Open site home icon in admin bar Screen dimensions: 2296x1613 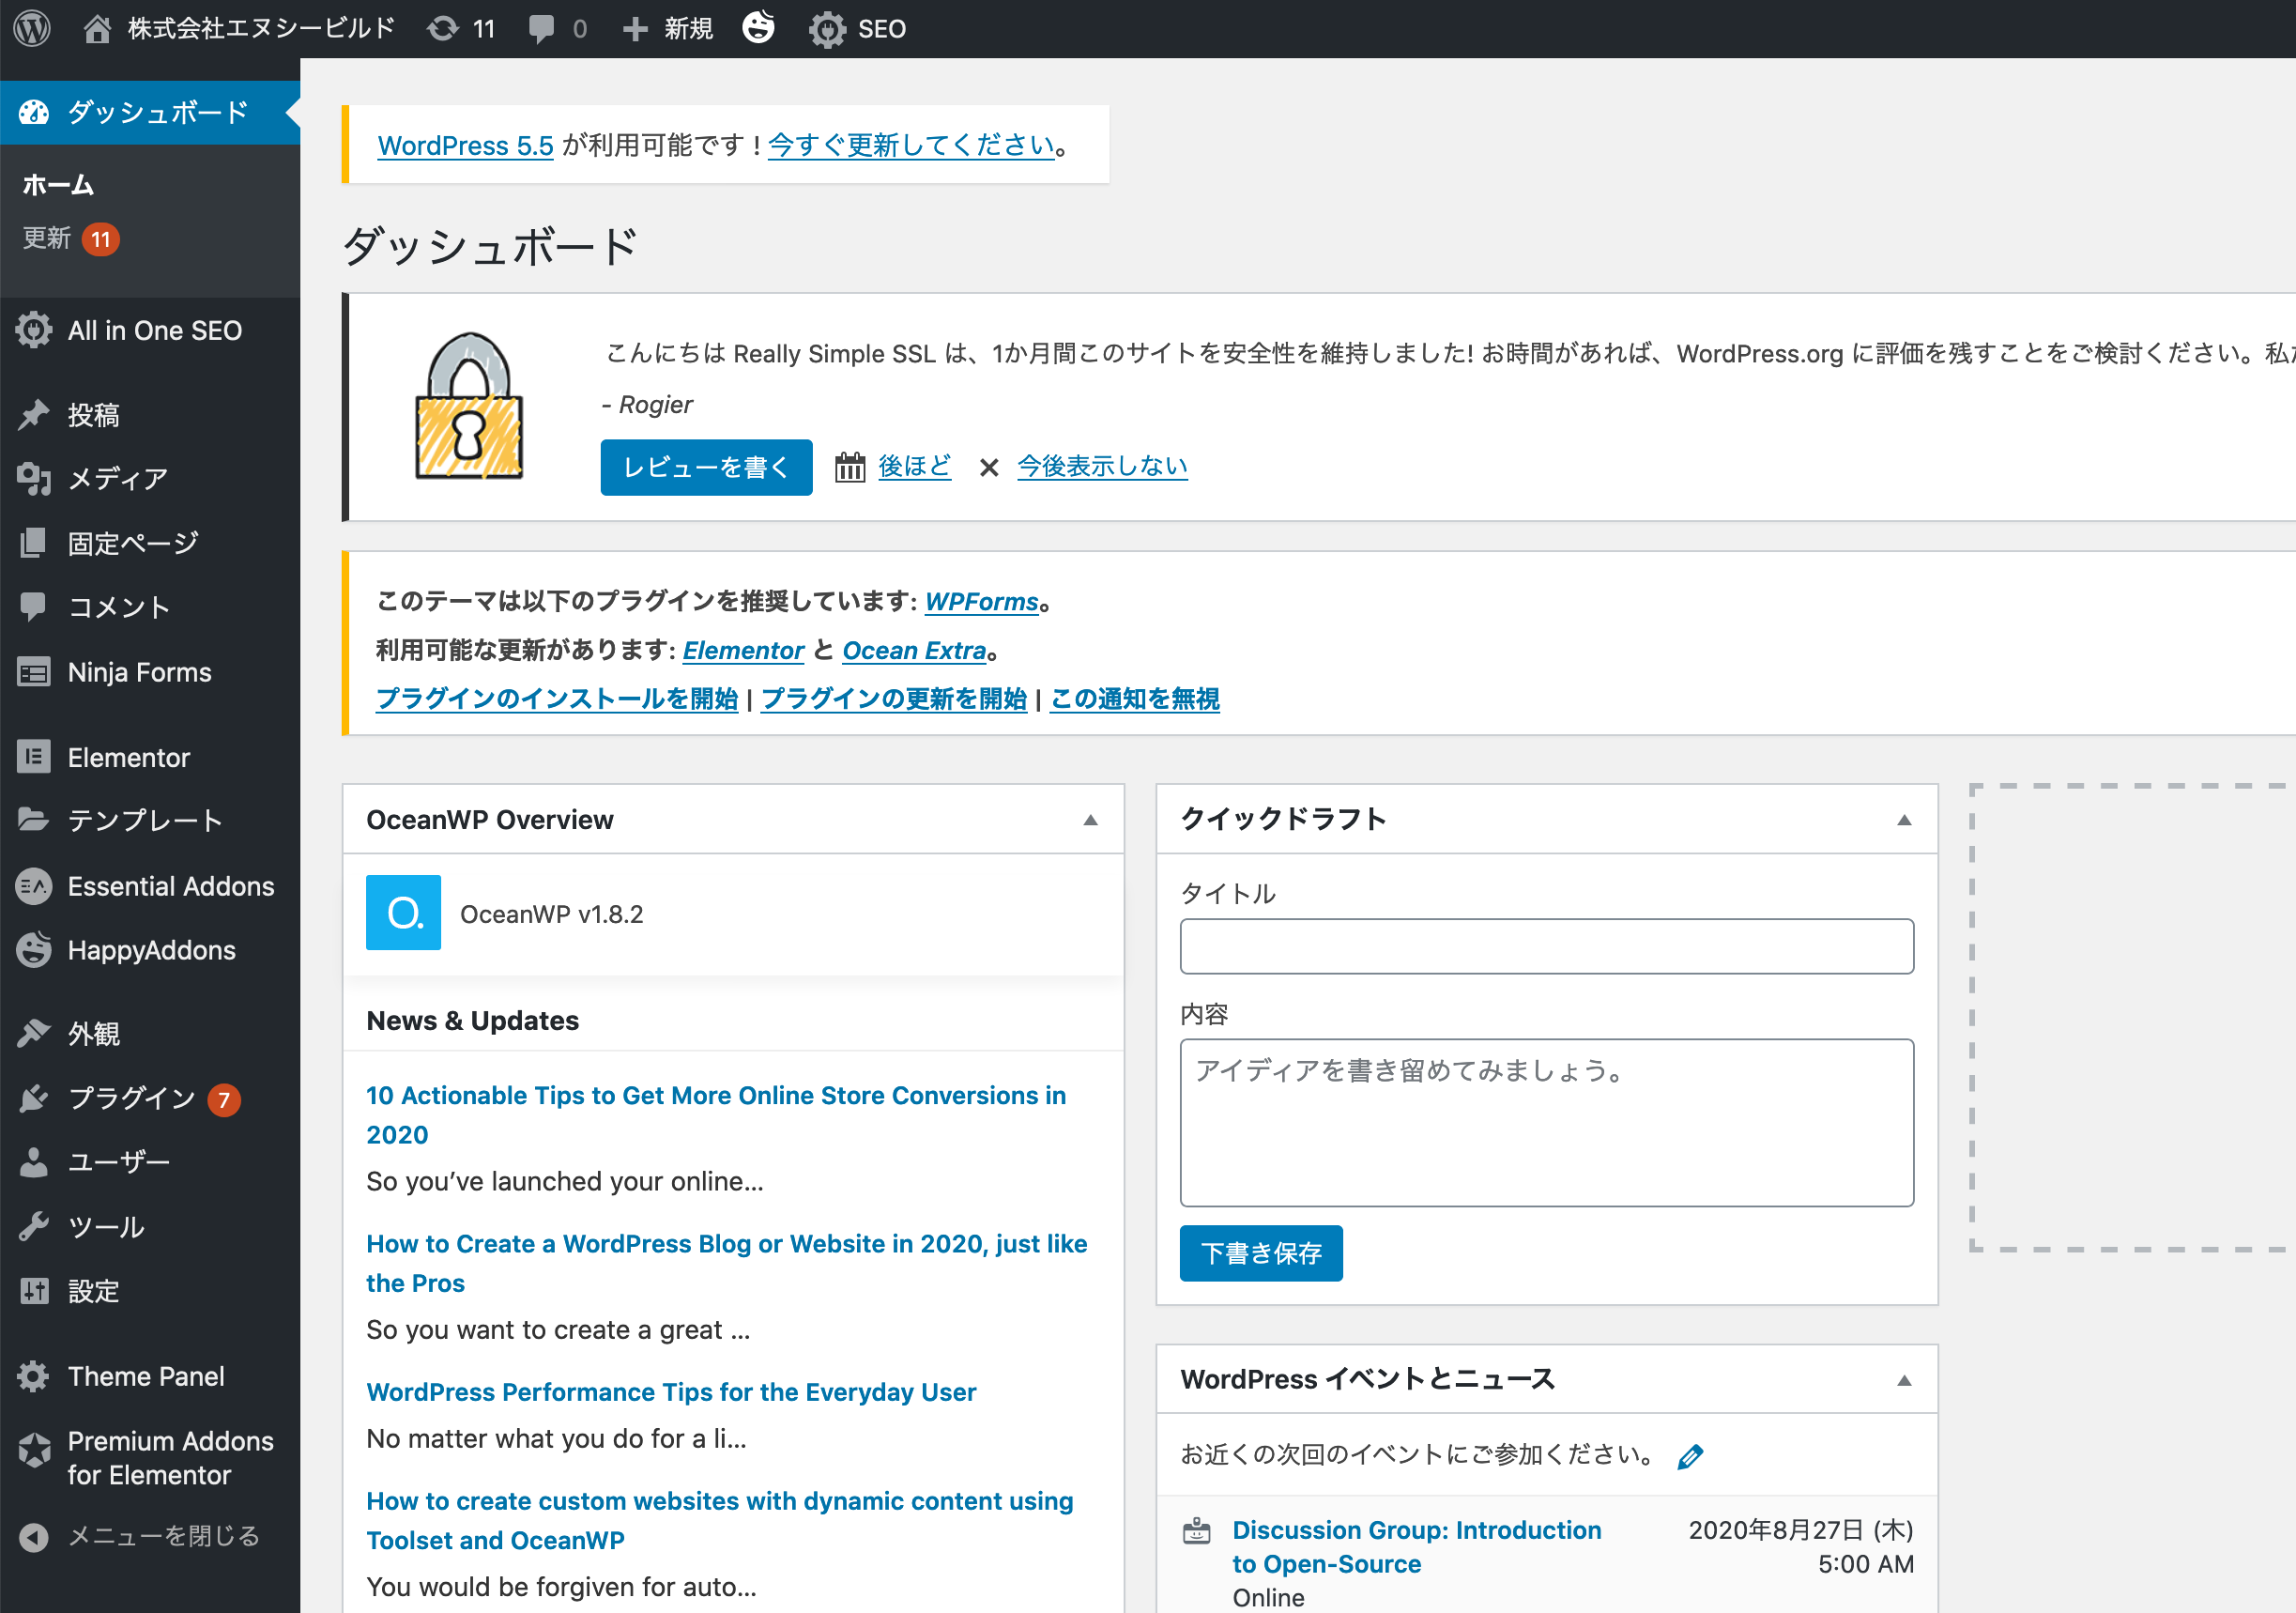pos(97,29)
